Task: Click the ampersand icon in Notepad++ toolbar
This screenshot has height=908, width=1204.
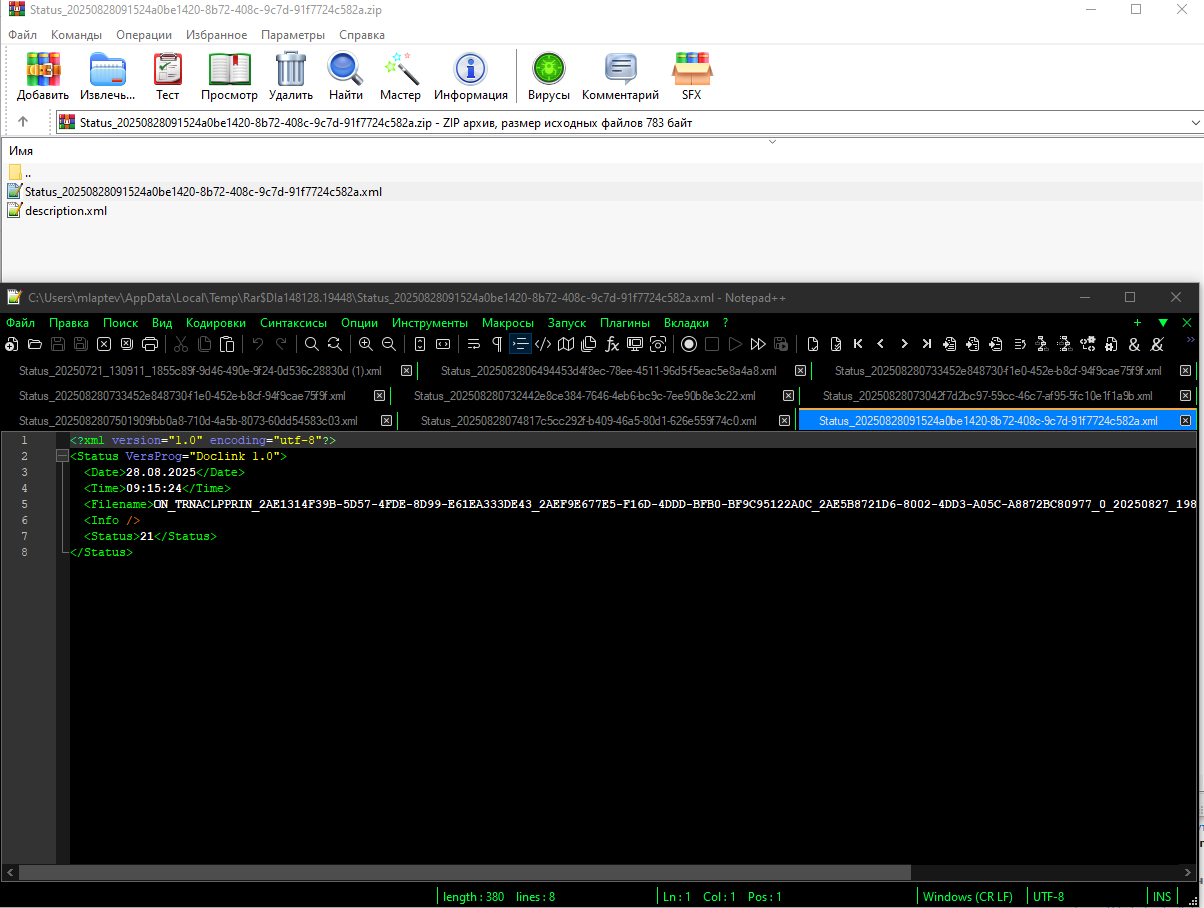Action: 1134,344
